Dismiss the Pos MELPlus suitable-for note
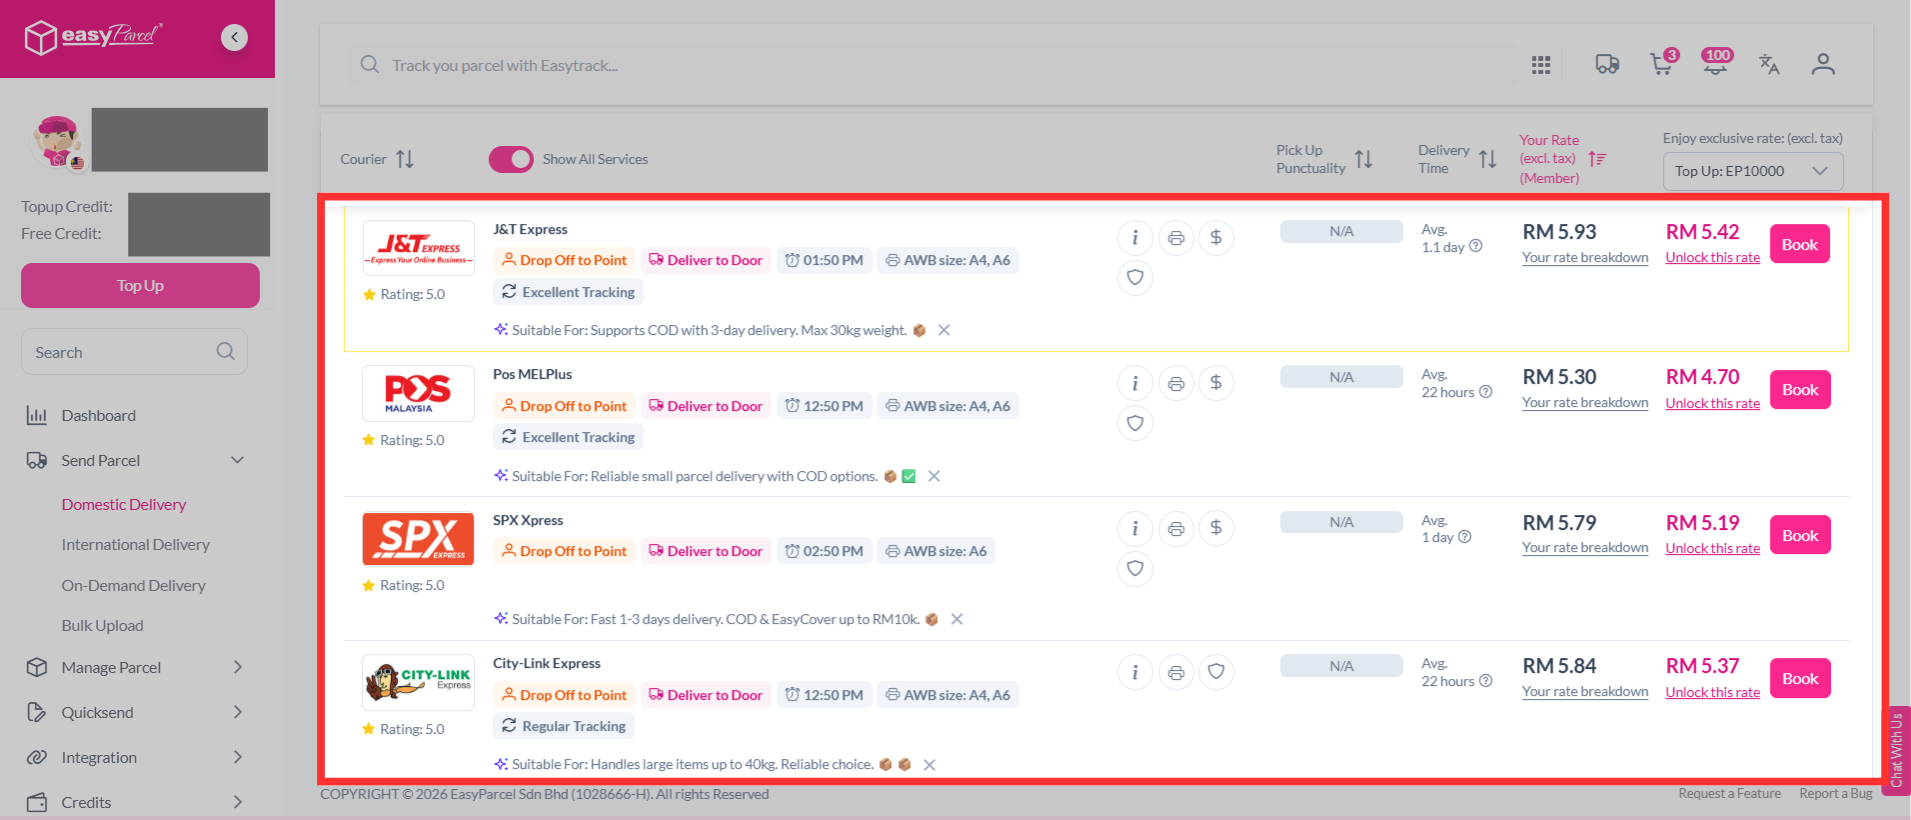The height and width of the screenshot is (820, 1911). 934,476
